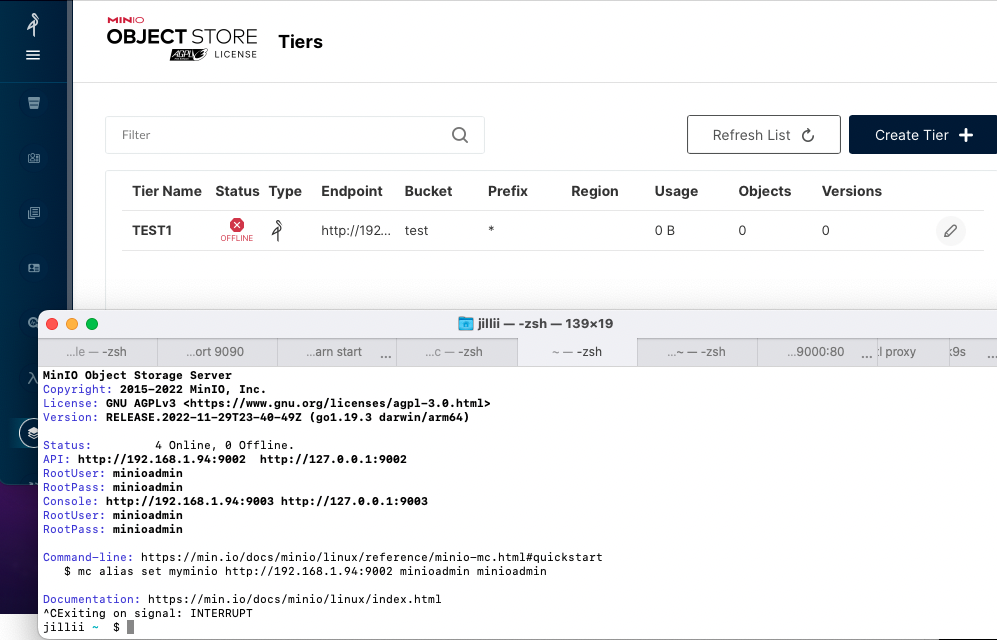The image size is (997, 640).
Task: Edit the TEST1 tier with pencil icon
Action: click(951, 231)
